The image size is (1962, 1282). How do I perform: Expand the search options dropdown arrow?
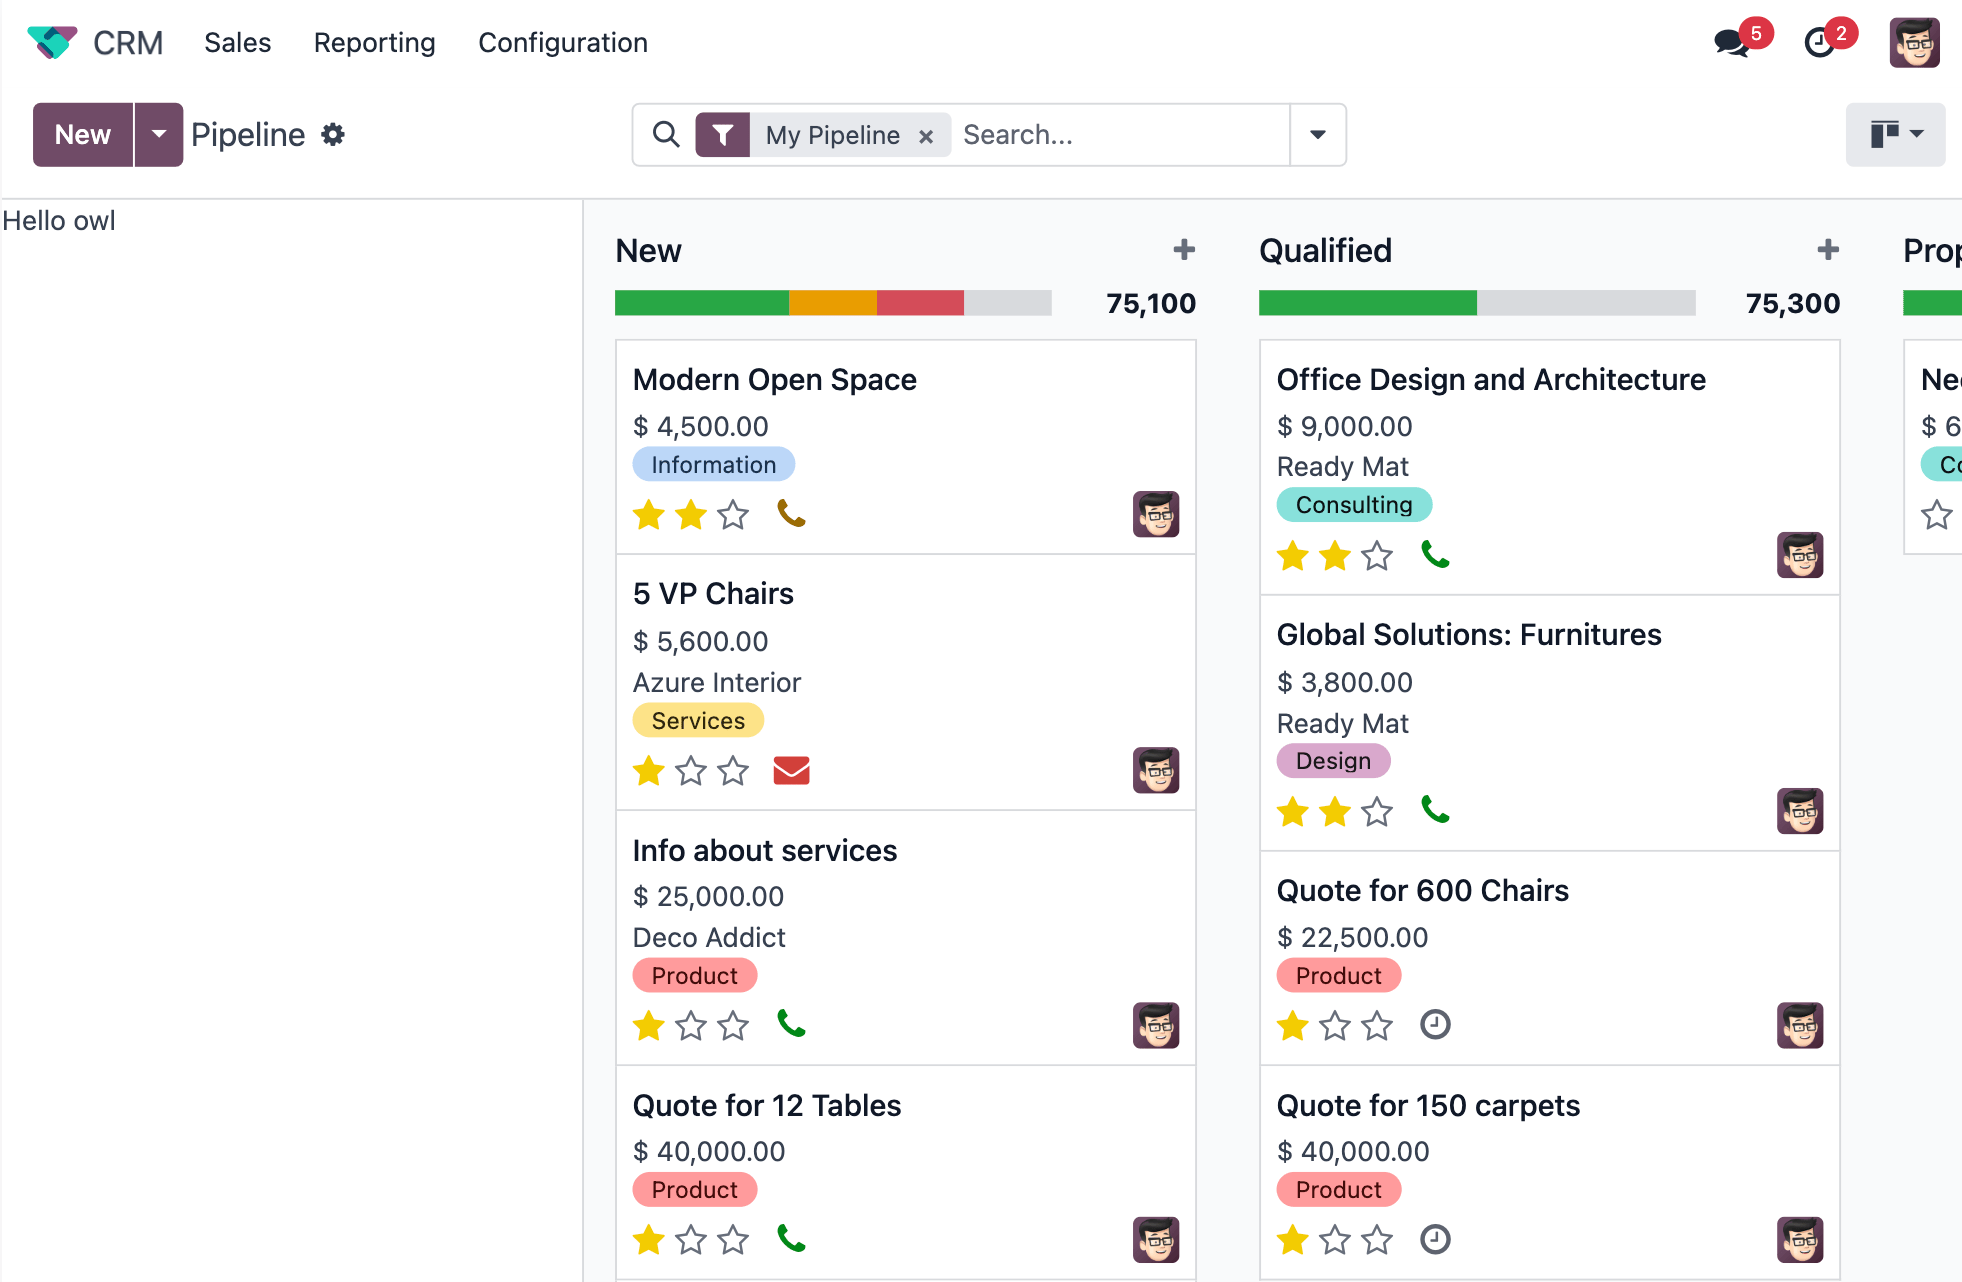(x=1317, y=134)
